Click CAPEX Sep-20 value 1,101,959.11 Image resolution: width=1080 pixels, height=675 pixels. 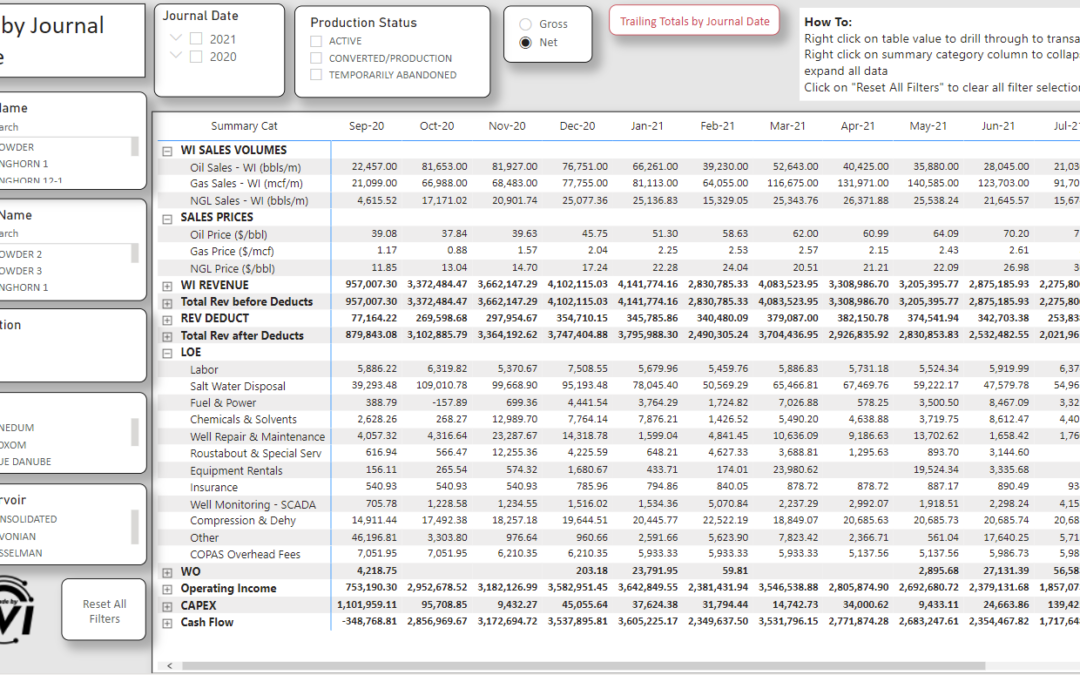click(367, 605)
